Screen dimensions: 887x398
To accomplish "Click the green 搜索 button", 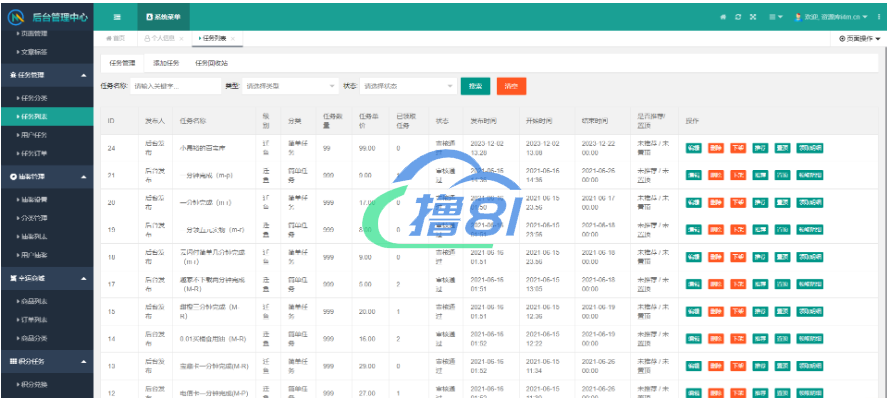I will (475, 86).
